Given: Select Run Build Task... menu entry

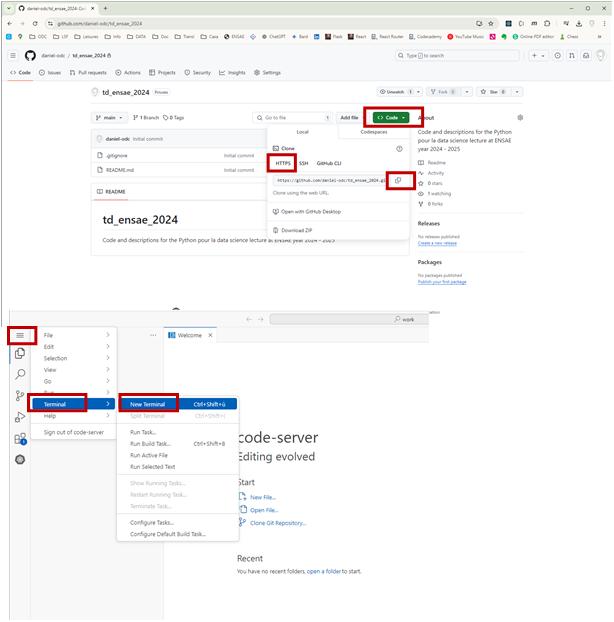Looking at the screenshot, I should tap(178, 443).
